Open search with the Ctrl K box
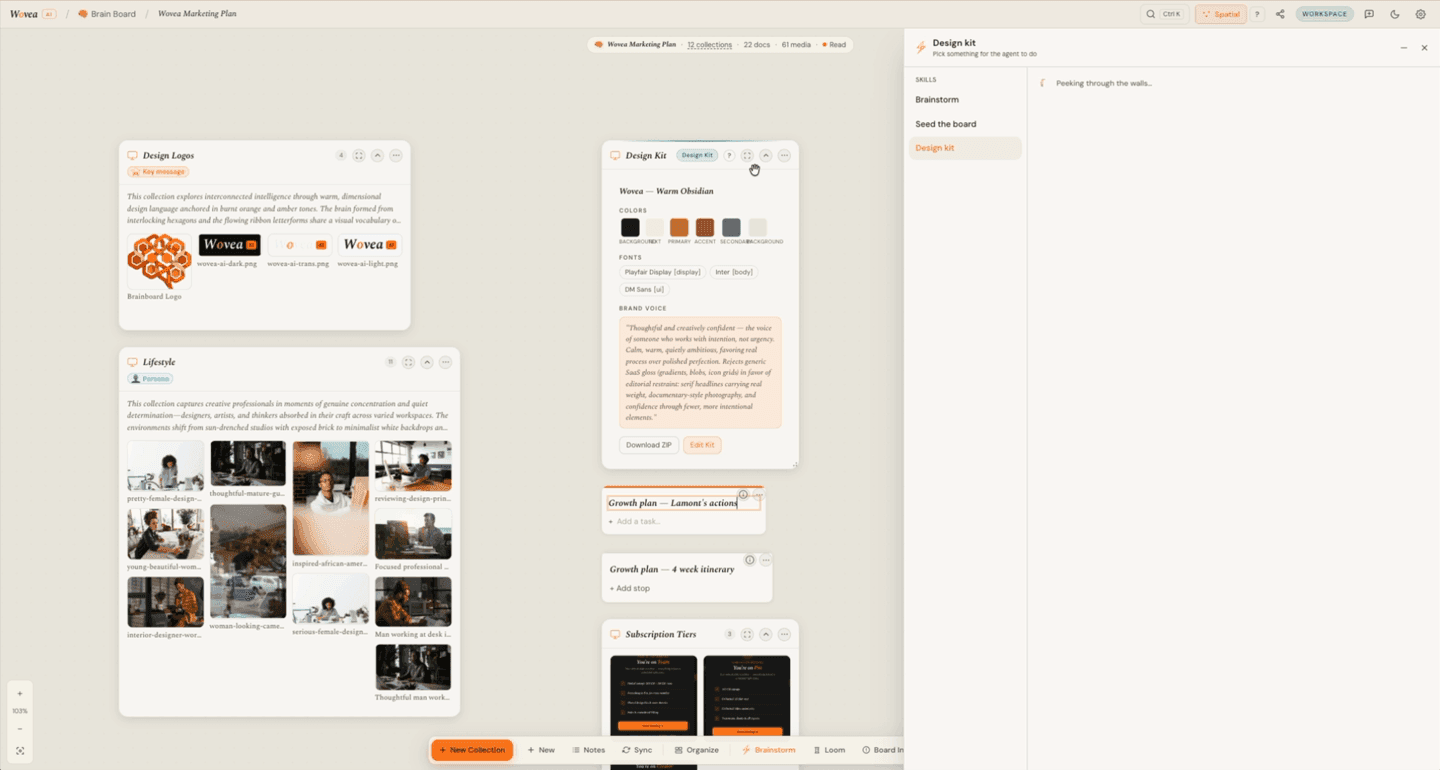Screen dimensions: 1440x770 1165,14
